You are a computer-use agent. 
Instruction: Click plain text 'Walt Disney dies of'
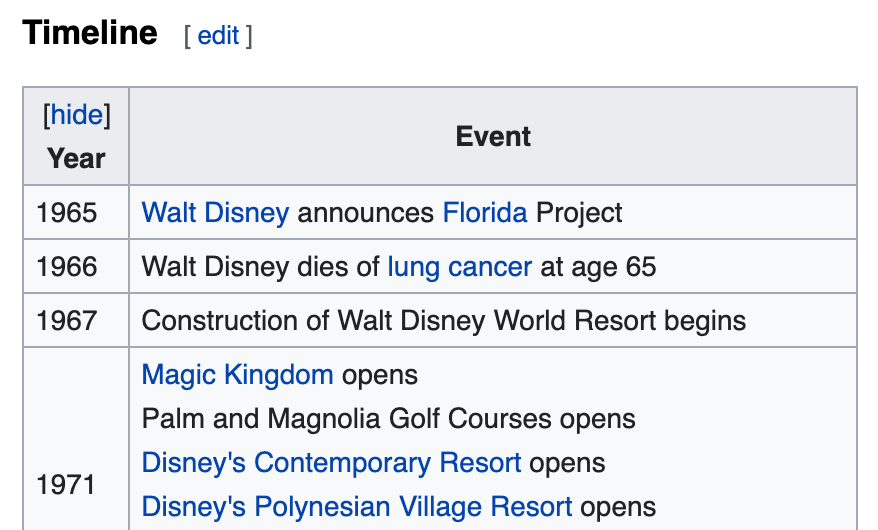260,267
